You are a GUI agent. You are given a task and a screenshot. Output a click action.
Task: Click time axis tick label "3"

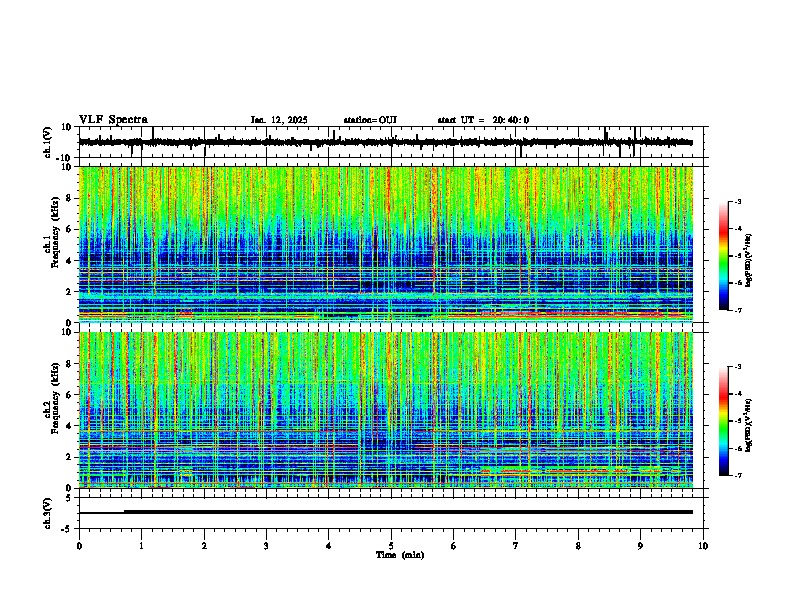[266, 546]
